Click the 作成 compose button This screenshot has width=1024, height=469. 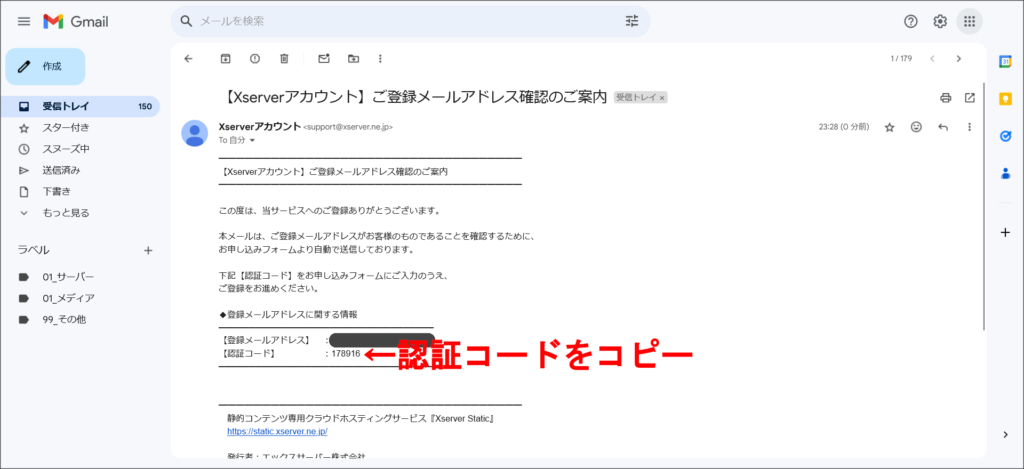point(45,67)
